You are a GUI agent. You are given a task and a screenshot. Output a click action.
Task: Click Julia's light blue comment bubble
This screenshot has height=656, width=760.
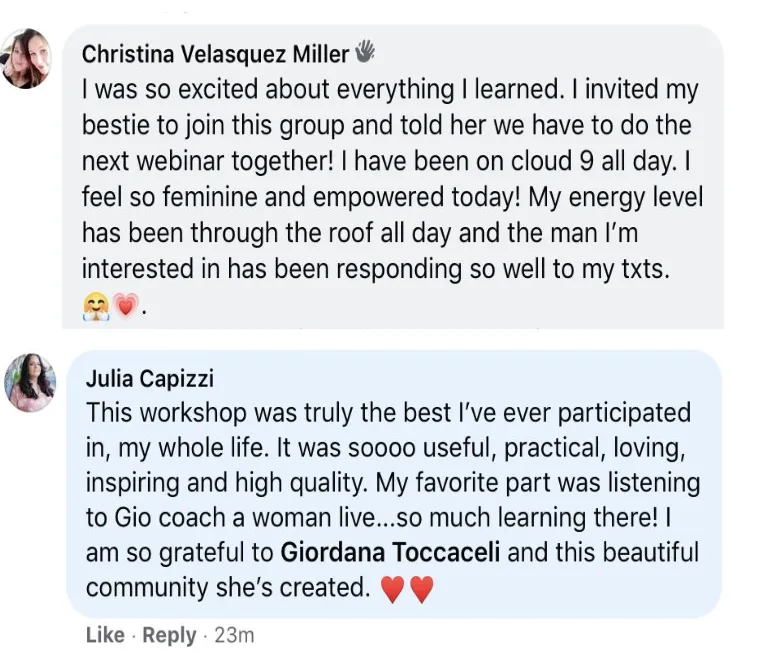(394, 484)
